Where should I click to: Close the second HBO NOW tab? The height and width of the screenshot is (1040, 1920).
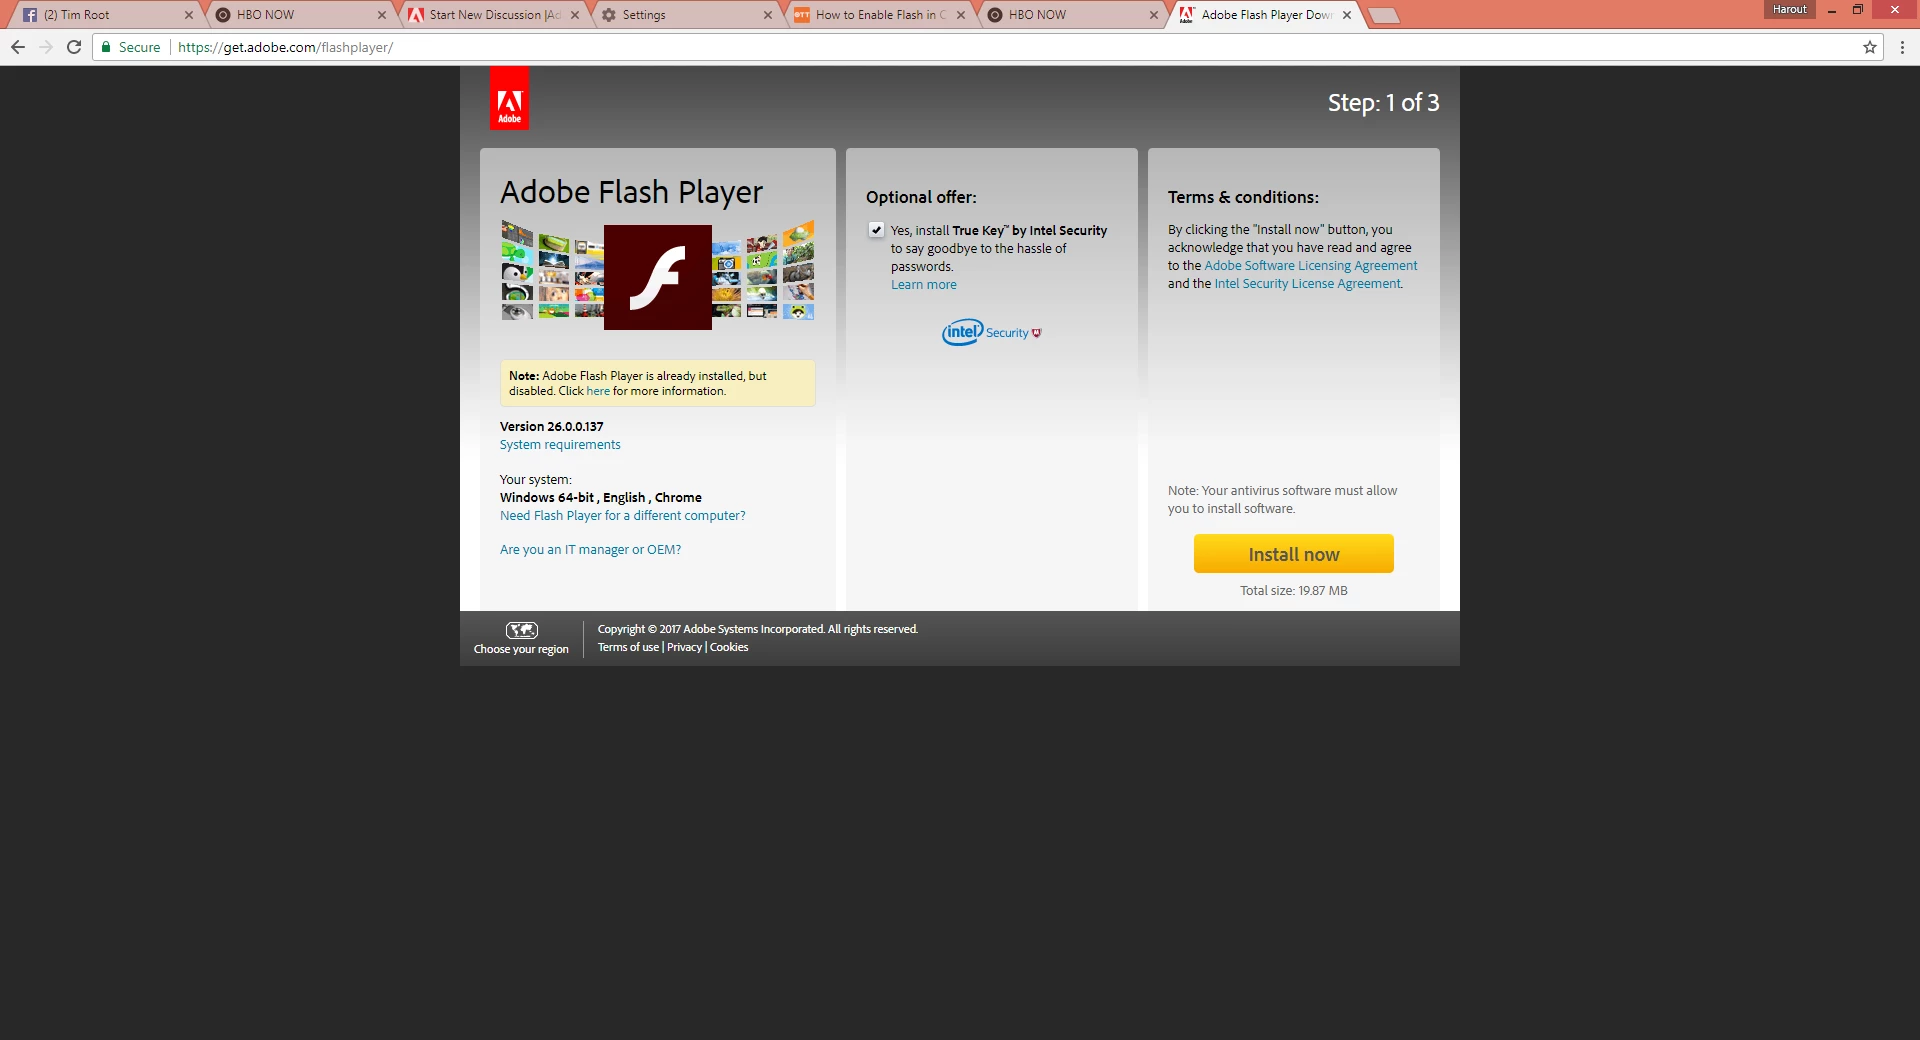(1154, 15)
